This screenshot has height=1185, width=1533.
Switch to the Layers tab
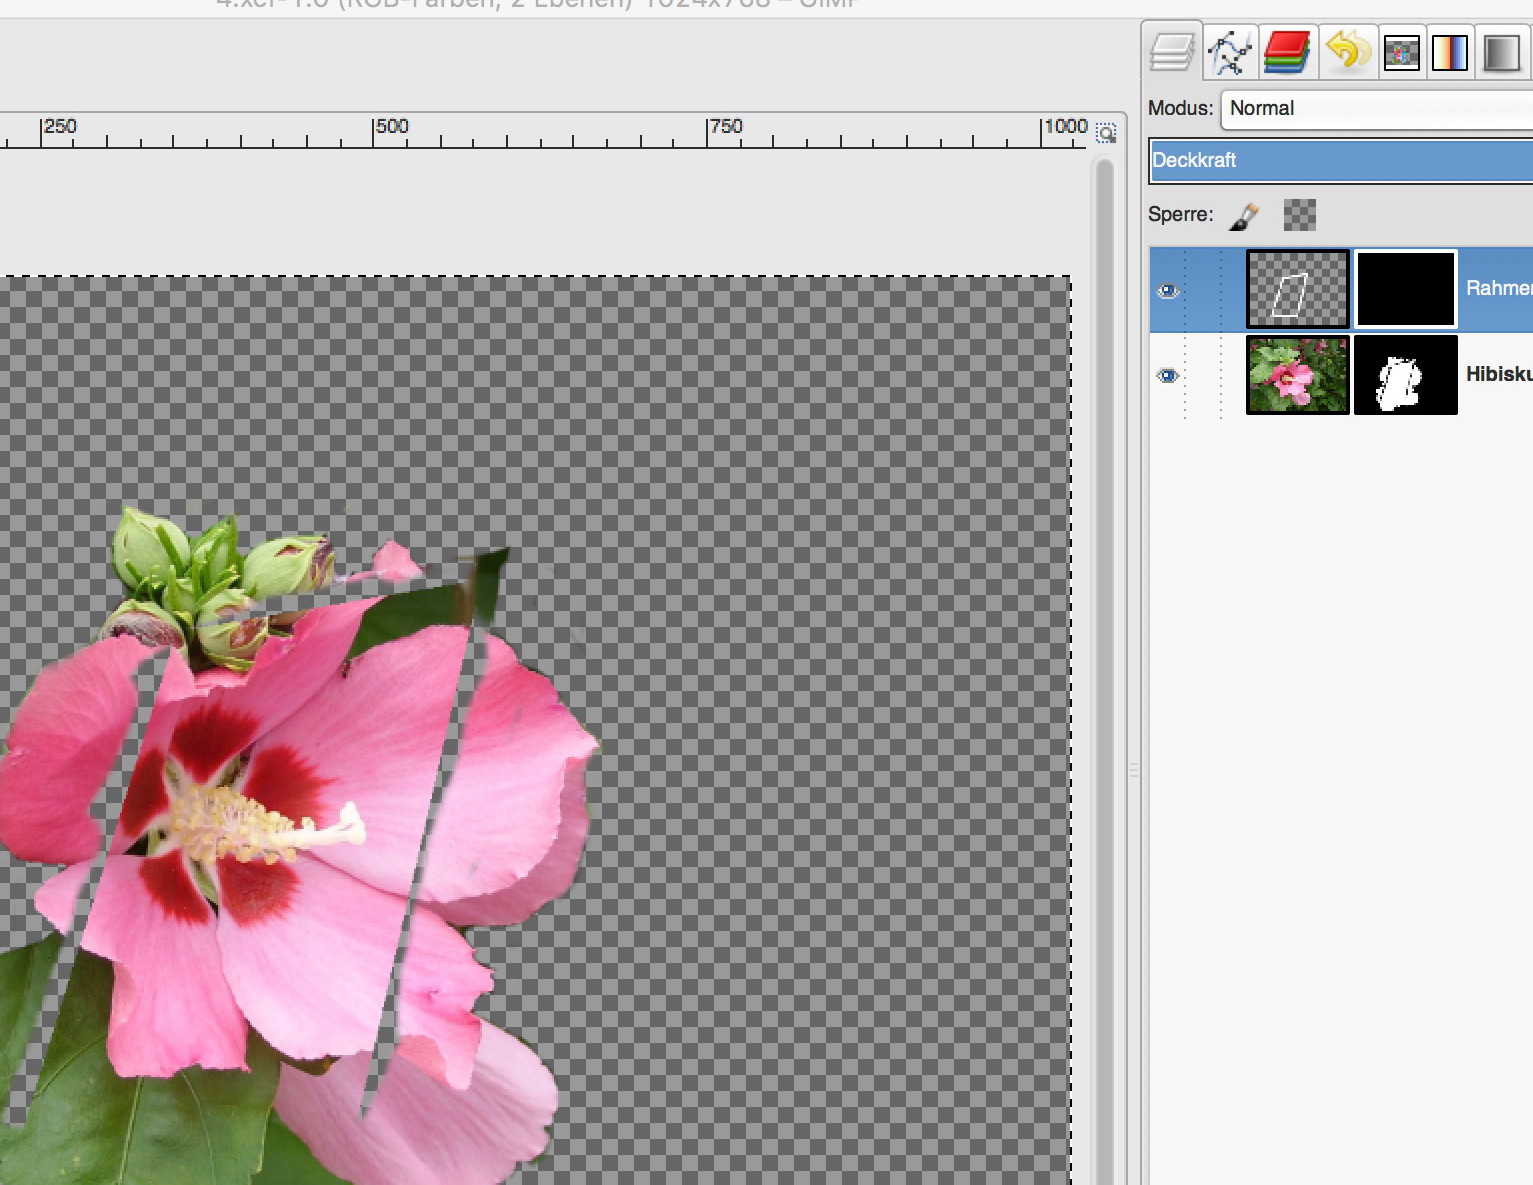click(1172, 52)
